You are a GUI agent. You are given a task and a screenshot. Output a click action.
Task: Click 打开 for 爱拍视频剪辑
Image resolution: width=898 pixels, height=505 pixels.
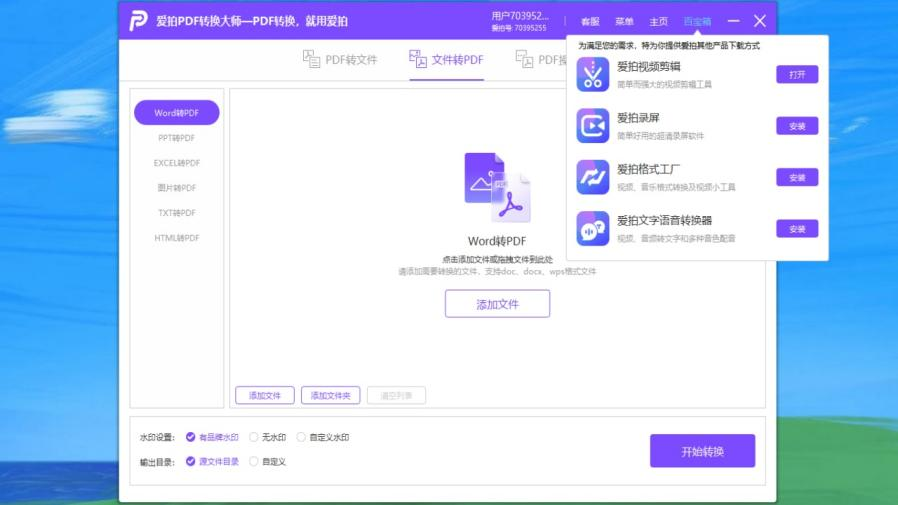[797, 74]
